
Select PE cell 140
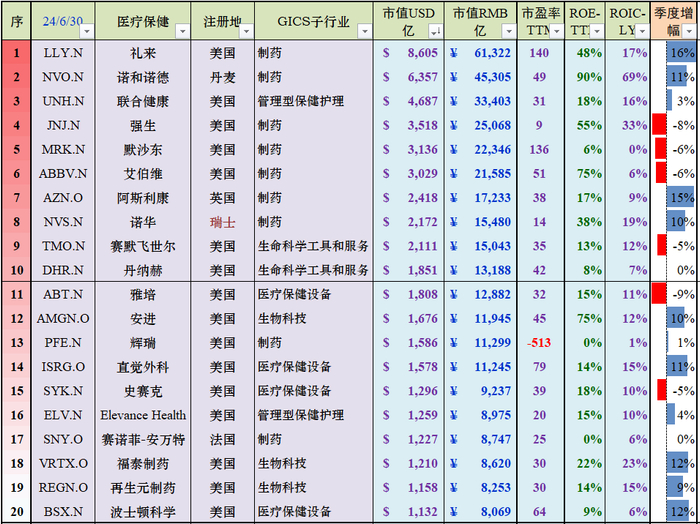pos(540,53)
